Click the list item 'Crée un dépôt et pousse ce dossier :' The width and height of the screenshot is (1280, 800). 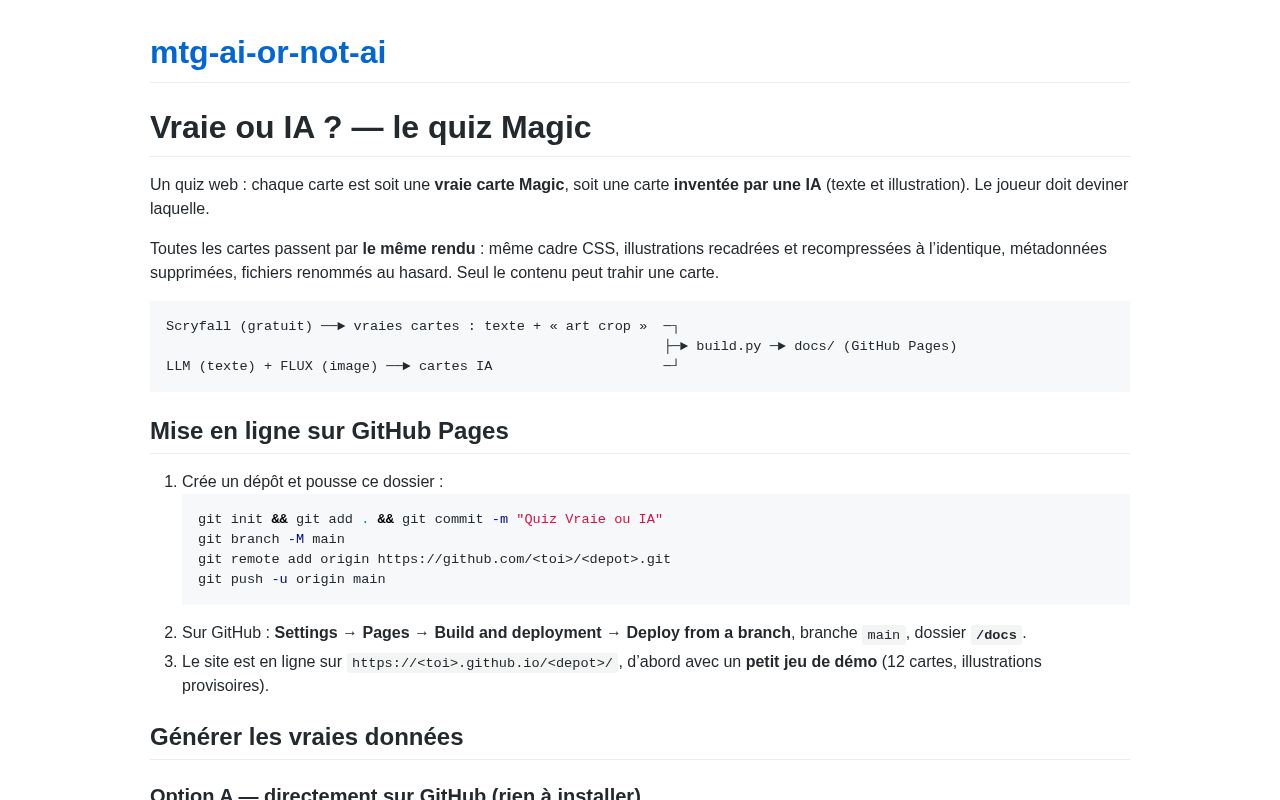(x=312, y=482)
